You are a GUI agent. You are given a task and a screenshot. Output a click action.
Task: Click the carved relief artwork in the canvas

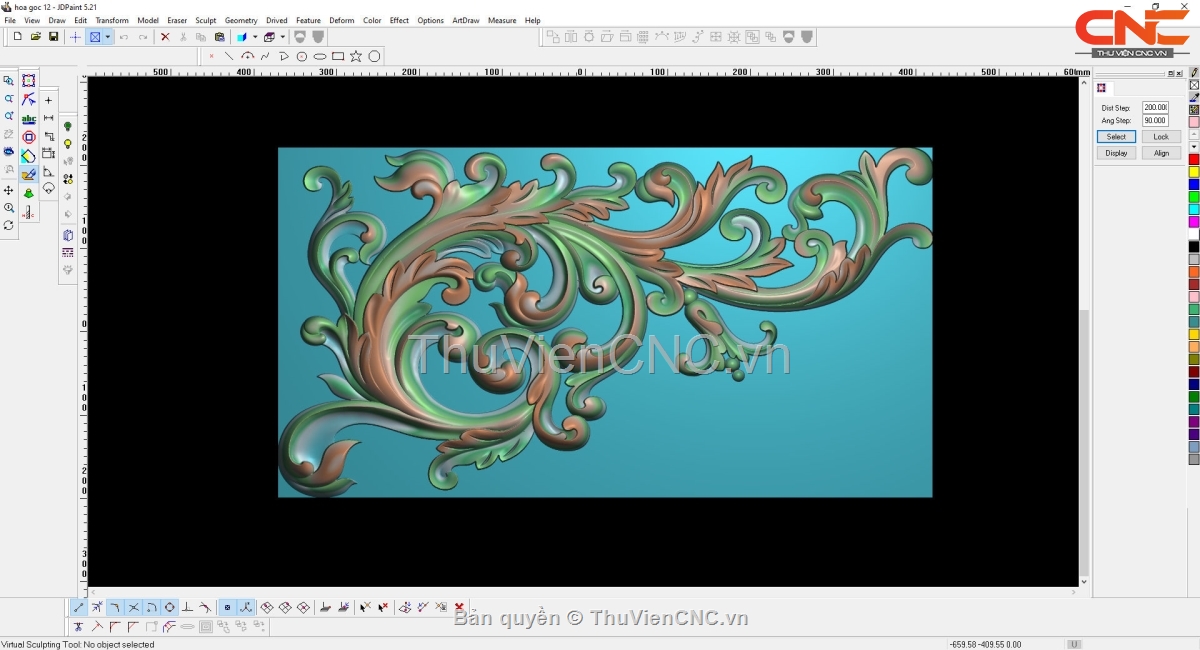click(x=605, y=322)
